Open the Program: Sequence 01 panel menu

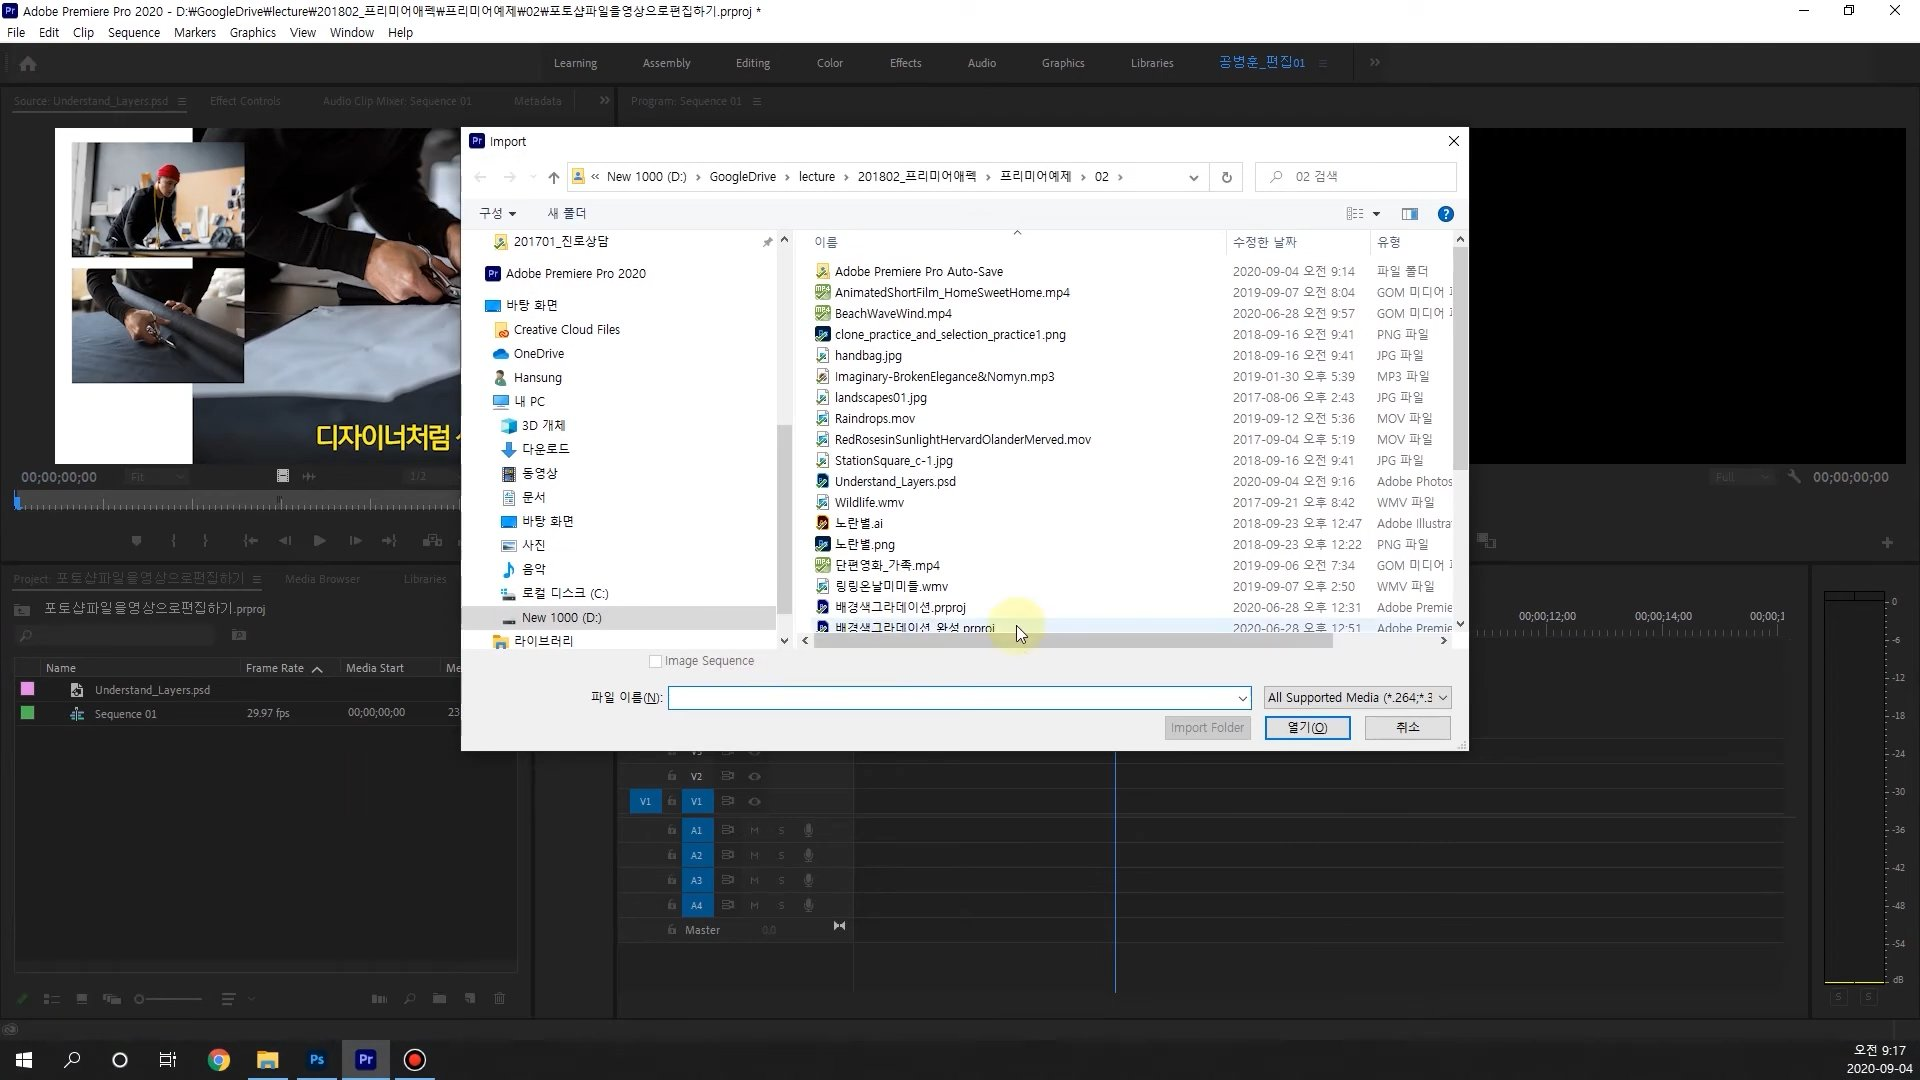[x=756, y=102]
